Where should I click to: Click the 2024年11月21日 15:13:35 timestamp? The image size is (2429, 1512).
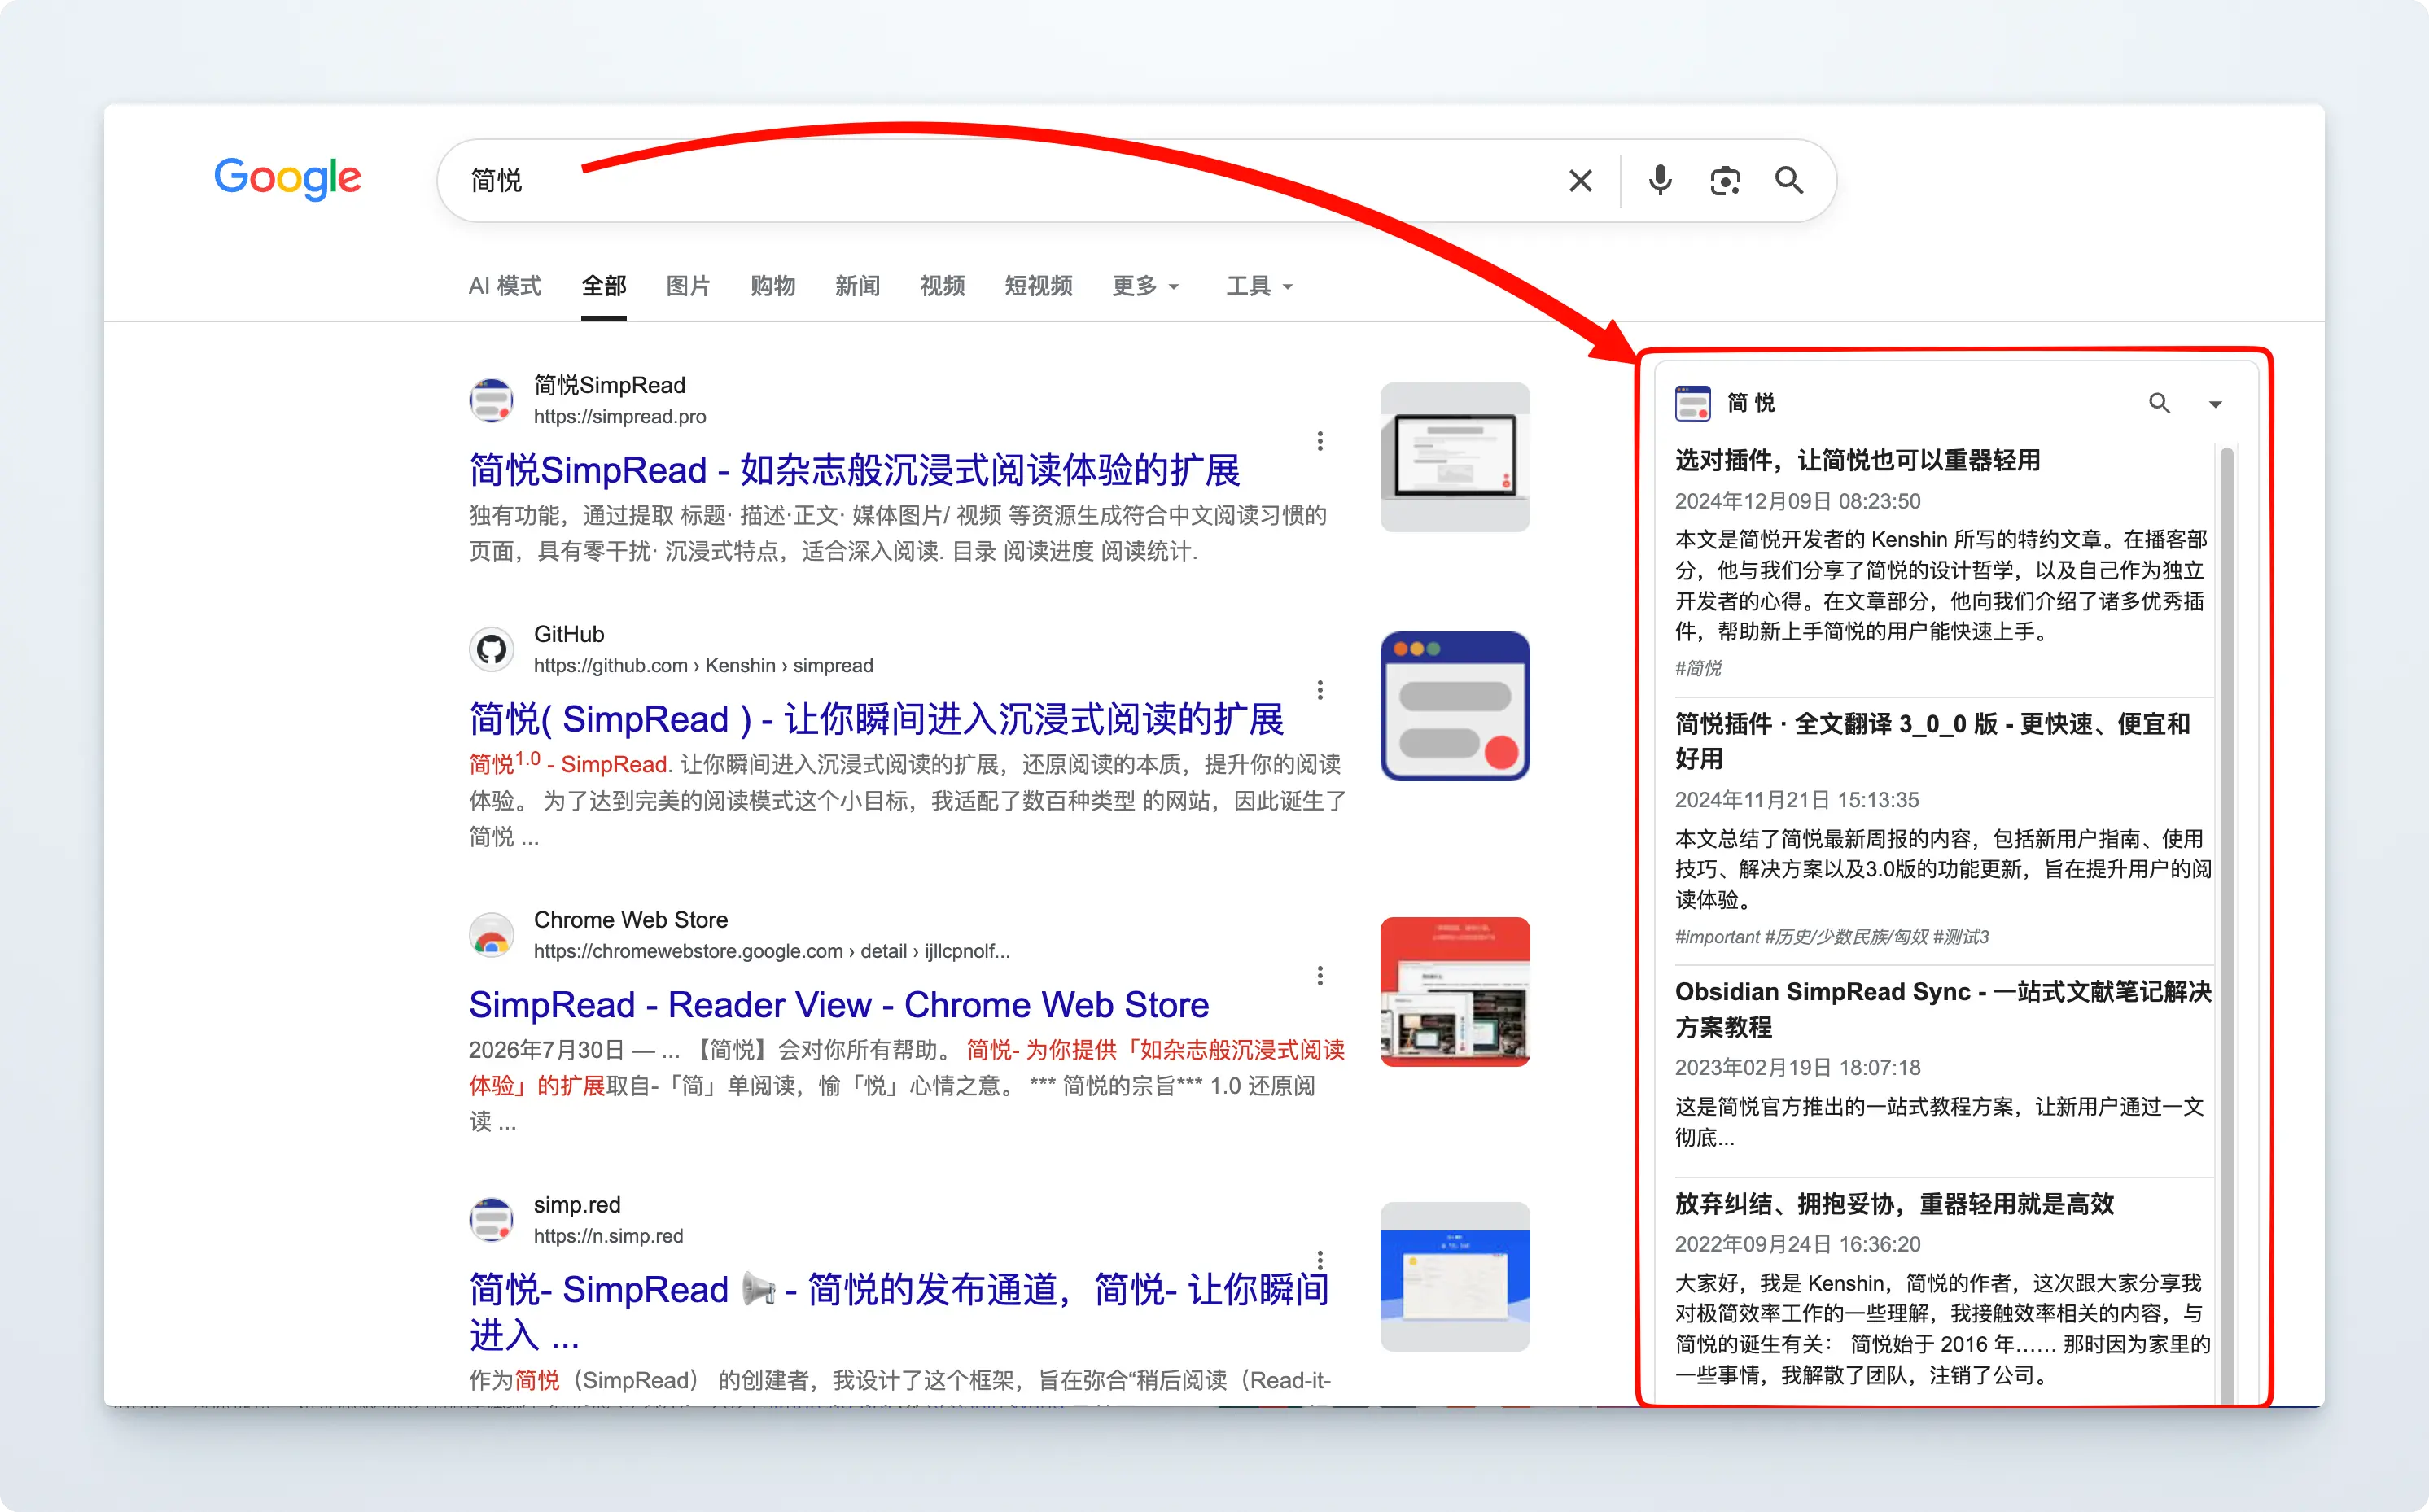(x=1797, y=800)
